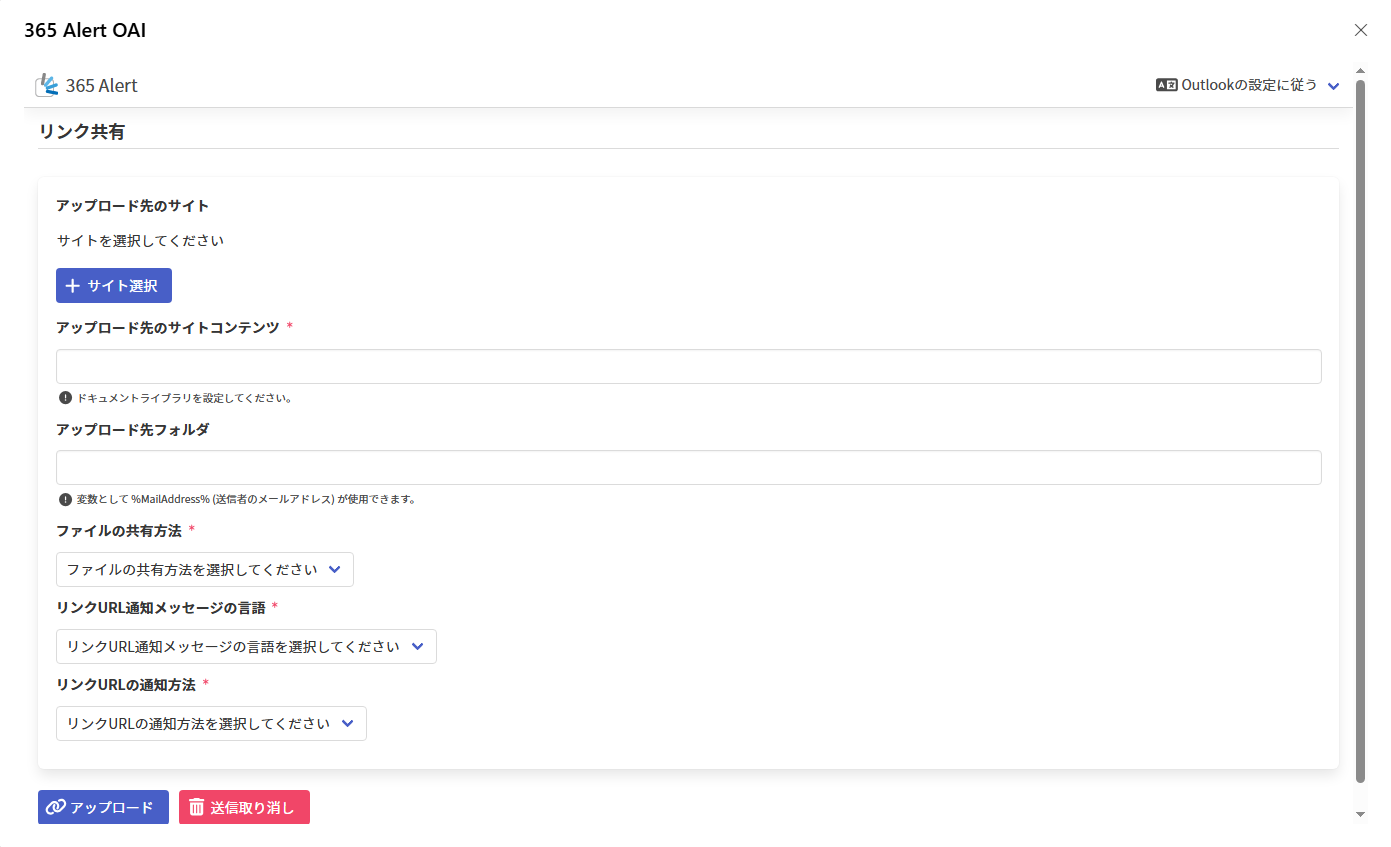
Task: Click the サイトを選択してください text
Action: [x=140, y=241]
